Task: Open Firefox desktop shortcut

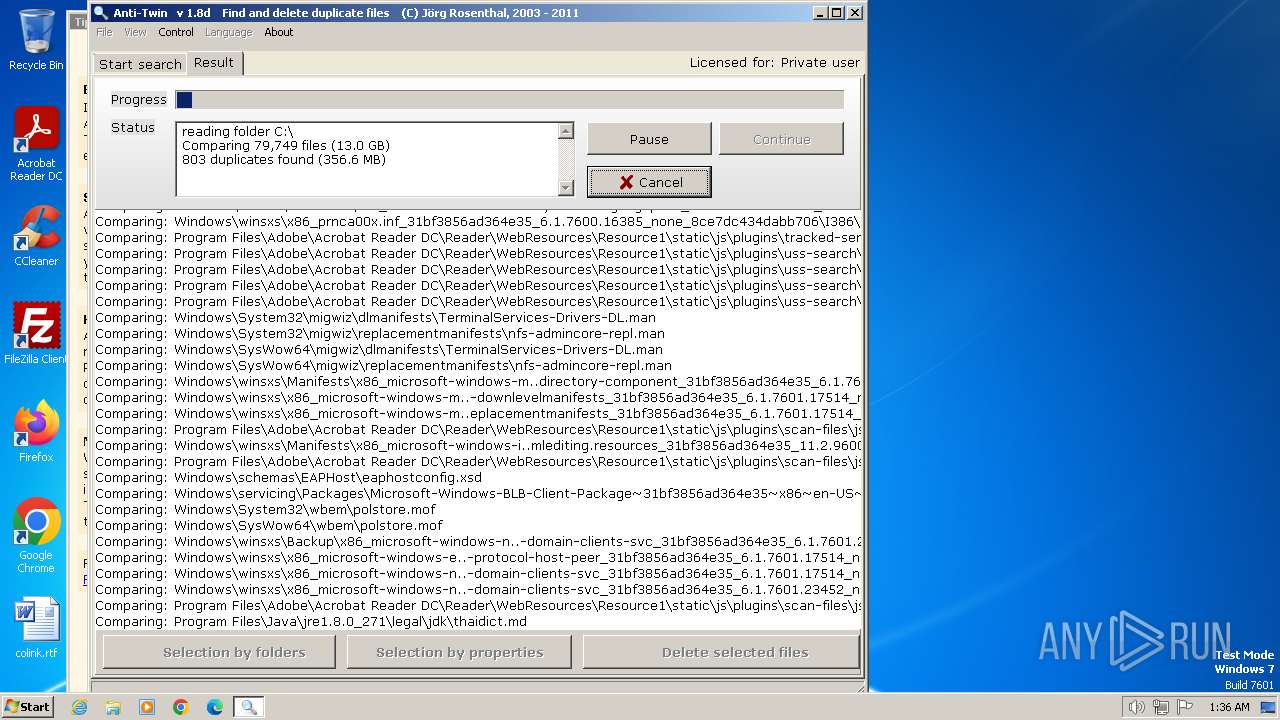Action: 36,432
